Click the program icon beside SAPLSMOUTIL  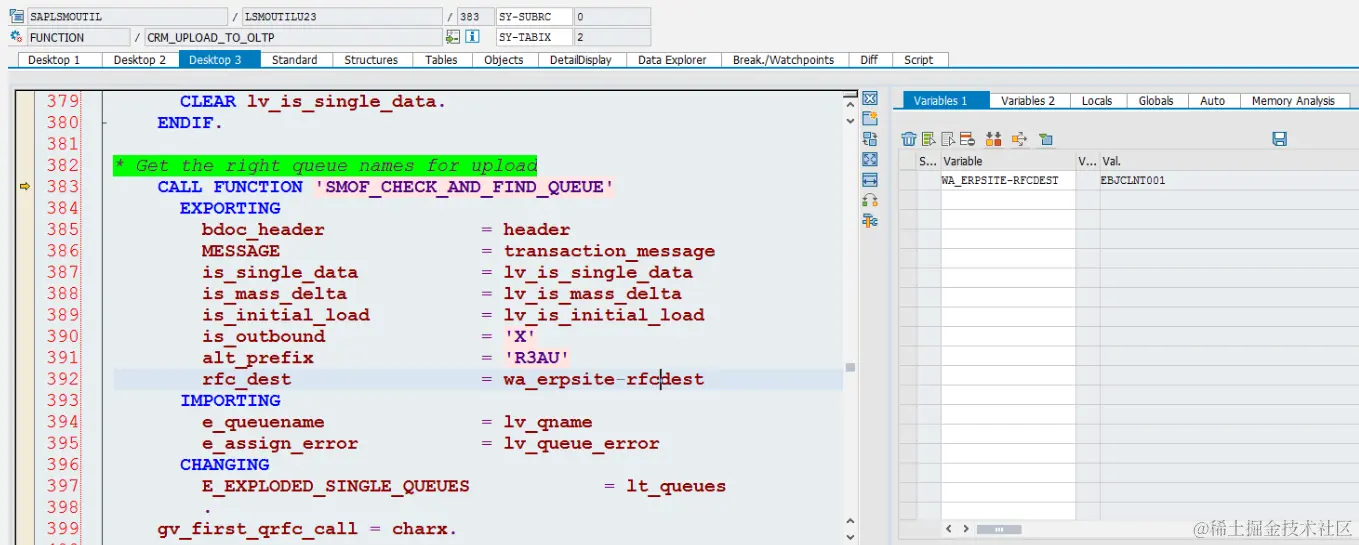[x=16, y=17]
